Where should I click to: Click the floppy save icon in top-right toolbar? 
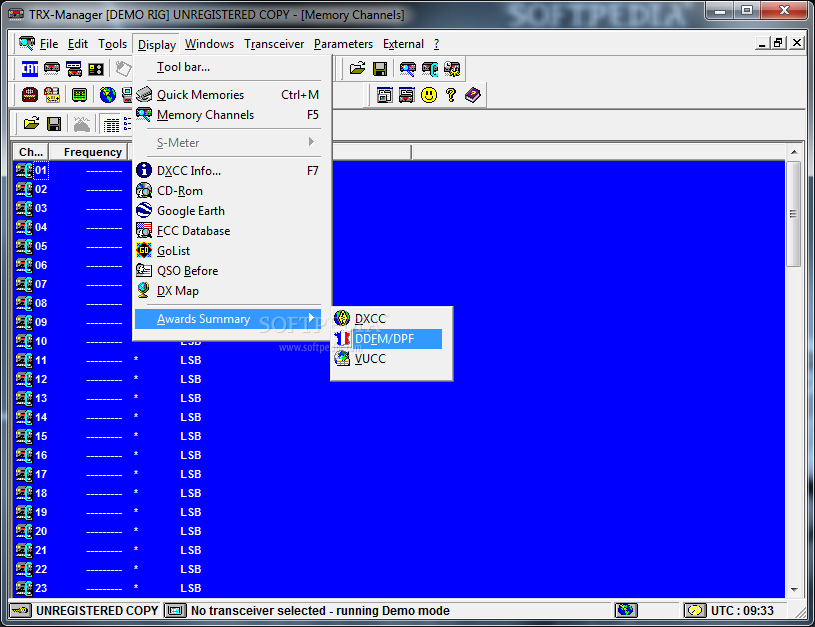380,69
